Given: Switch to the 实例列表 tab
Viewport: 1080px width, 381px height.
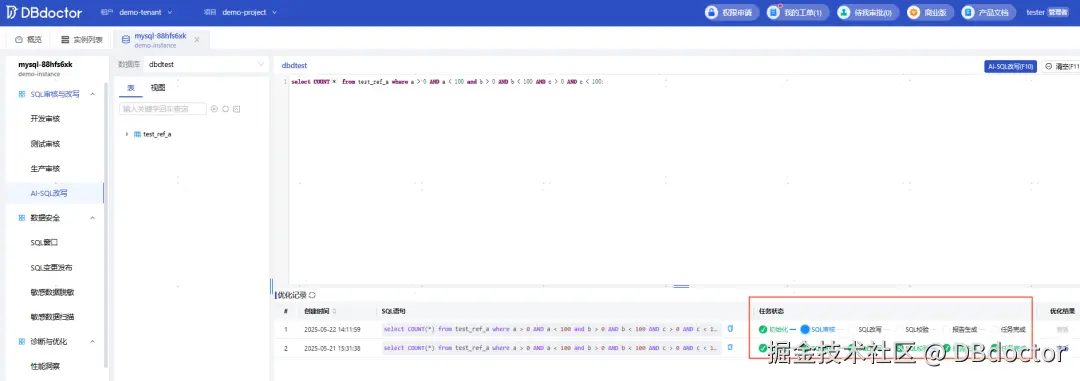Looking at the screenshot, I should click(82, 39).
